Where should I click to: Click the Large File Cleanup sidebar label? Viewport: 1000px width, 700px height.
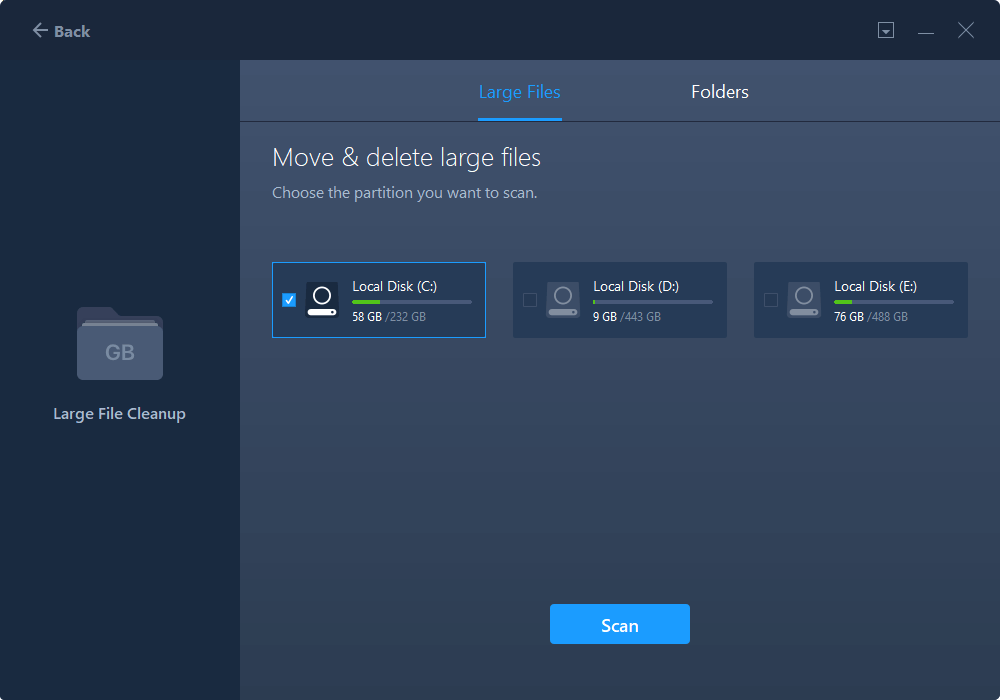(x=119, y=412)
